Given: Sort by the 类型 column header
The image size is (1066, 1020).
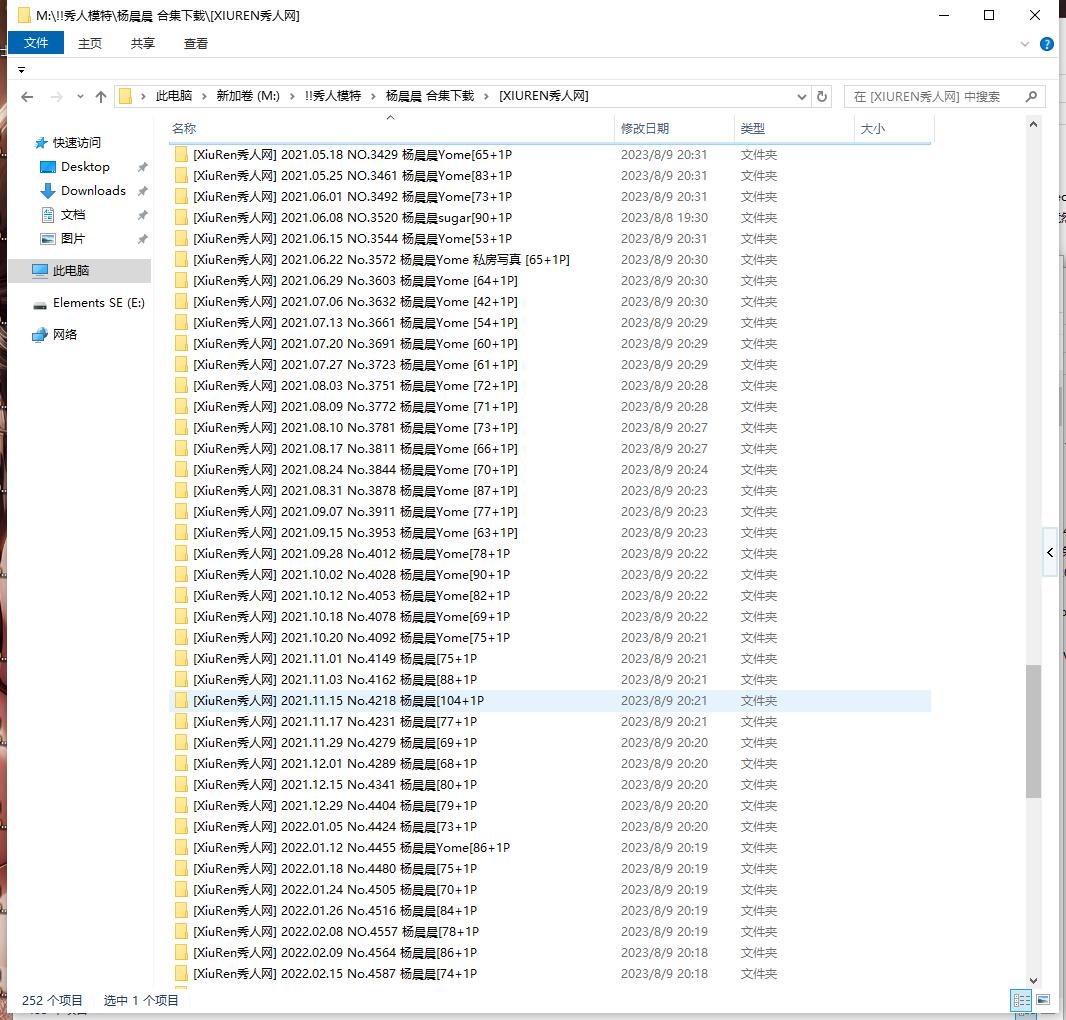Looking at the screenshot, I should 794,129.
